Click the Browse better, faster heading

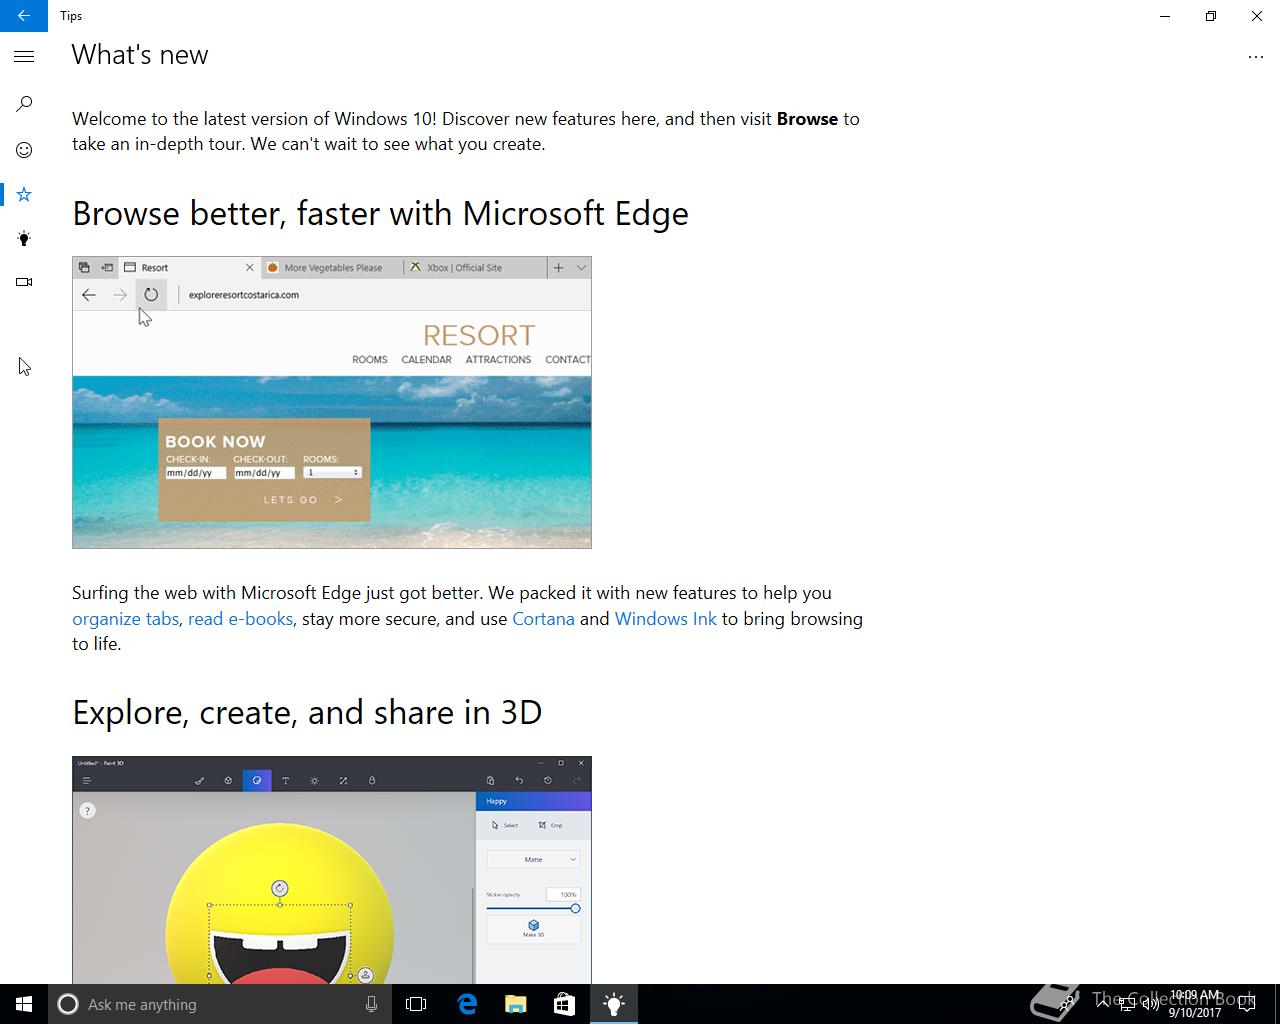click(380, 213)
